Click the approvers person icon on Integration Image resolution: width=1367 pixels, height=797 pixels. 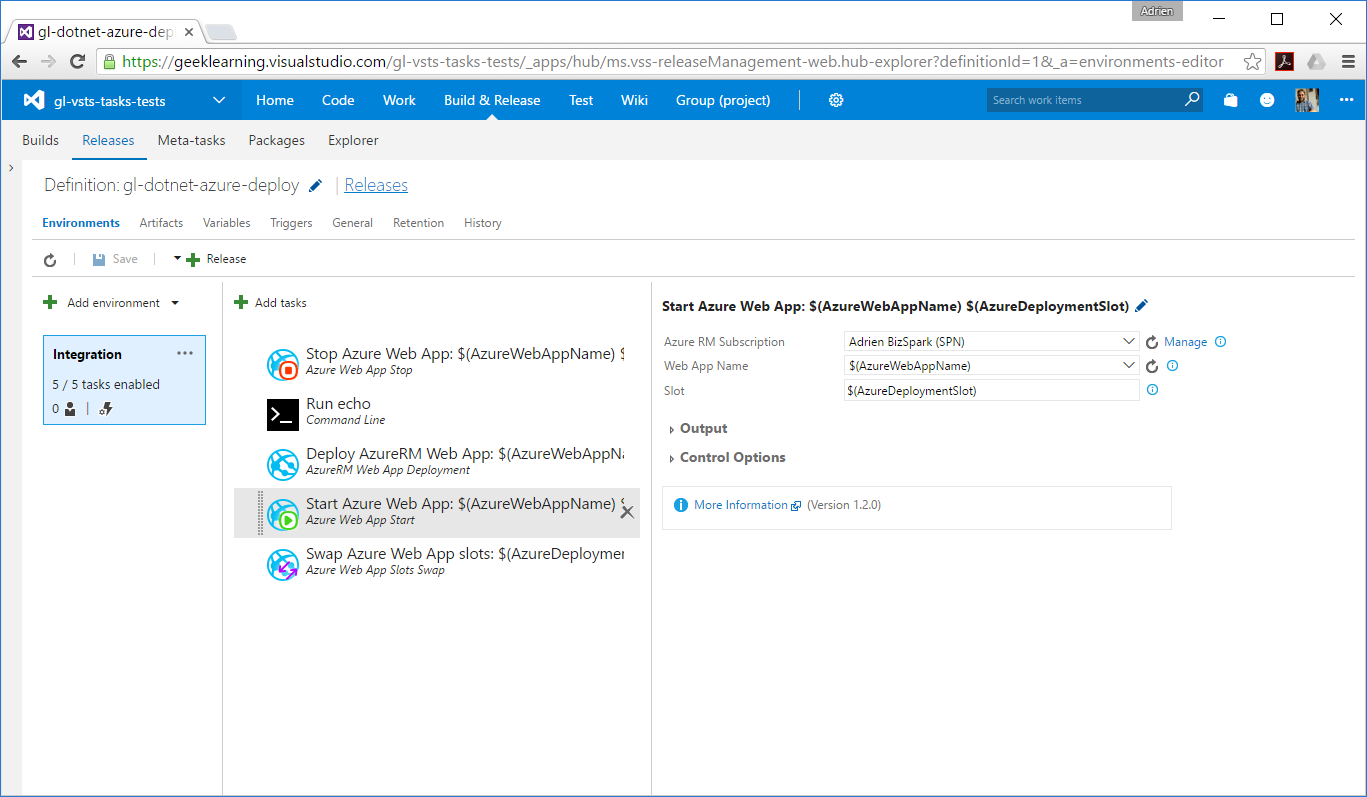coord(70,408)
